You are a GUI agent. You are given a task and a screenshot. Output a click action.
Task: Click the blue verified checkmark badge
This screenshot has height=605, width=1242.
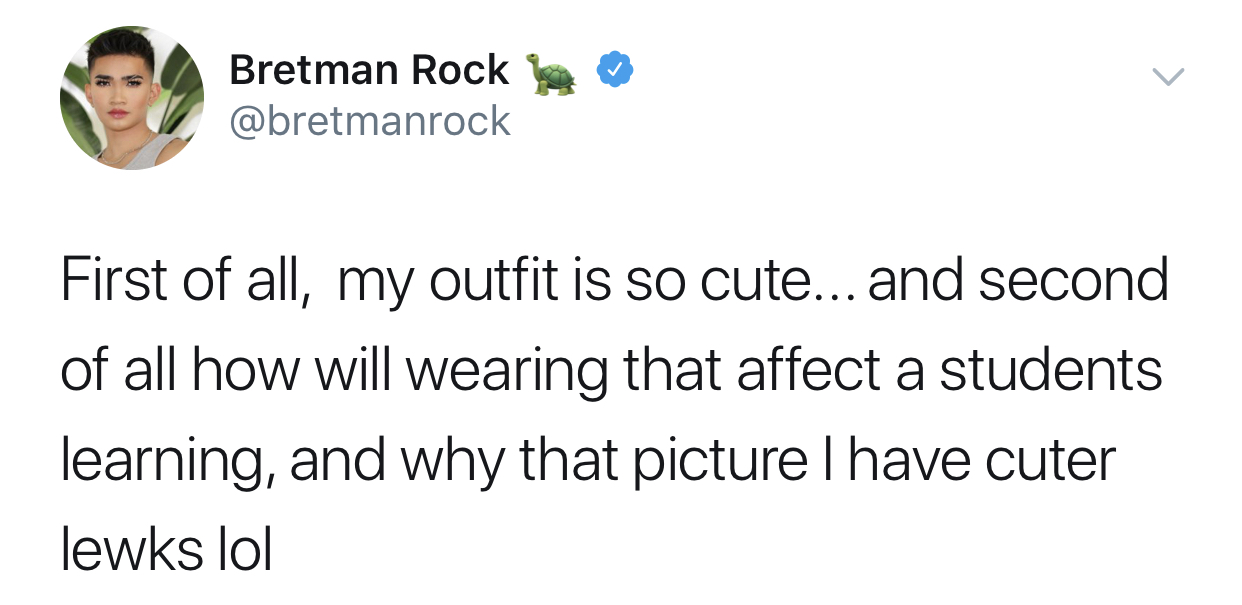pos(613,71)
